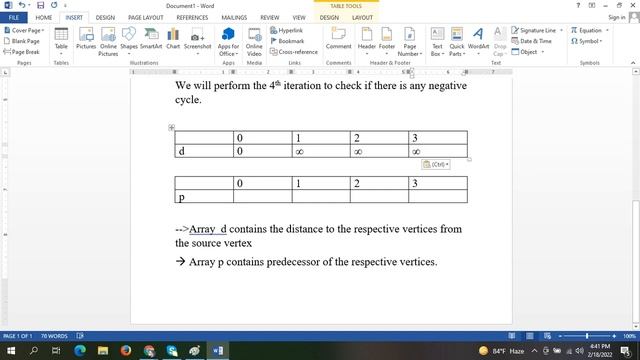This screenshot has width=640, height=360.
Task: Click the PAGE 1 OF 1 indicator
Action: tap(18, 336)
